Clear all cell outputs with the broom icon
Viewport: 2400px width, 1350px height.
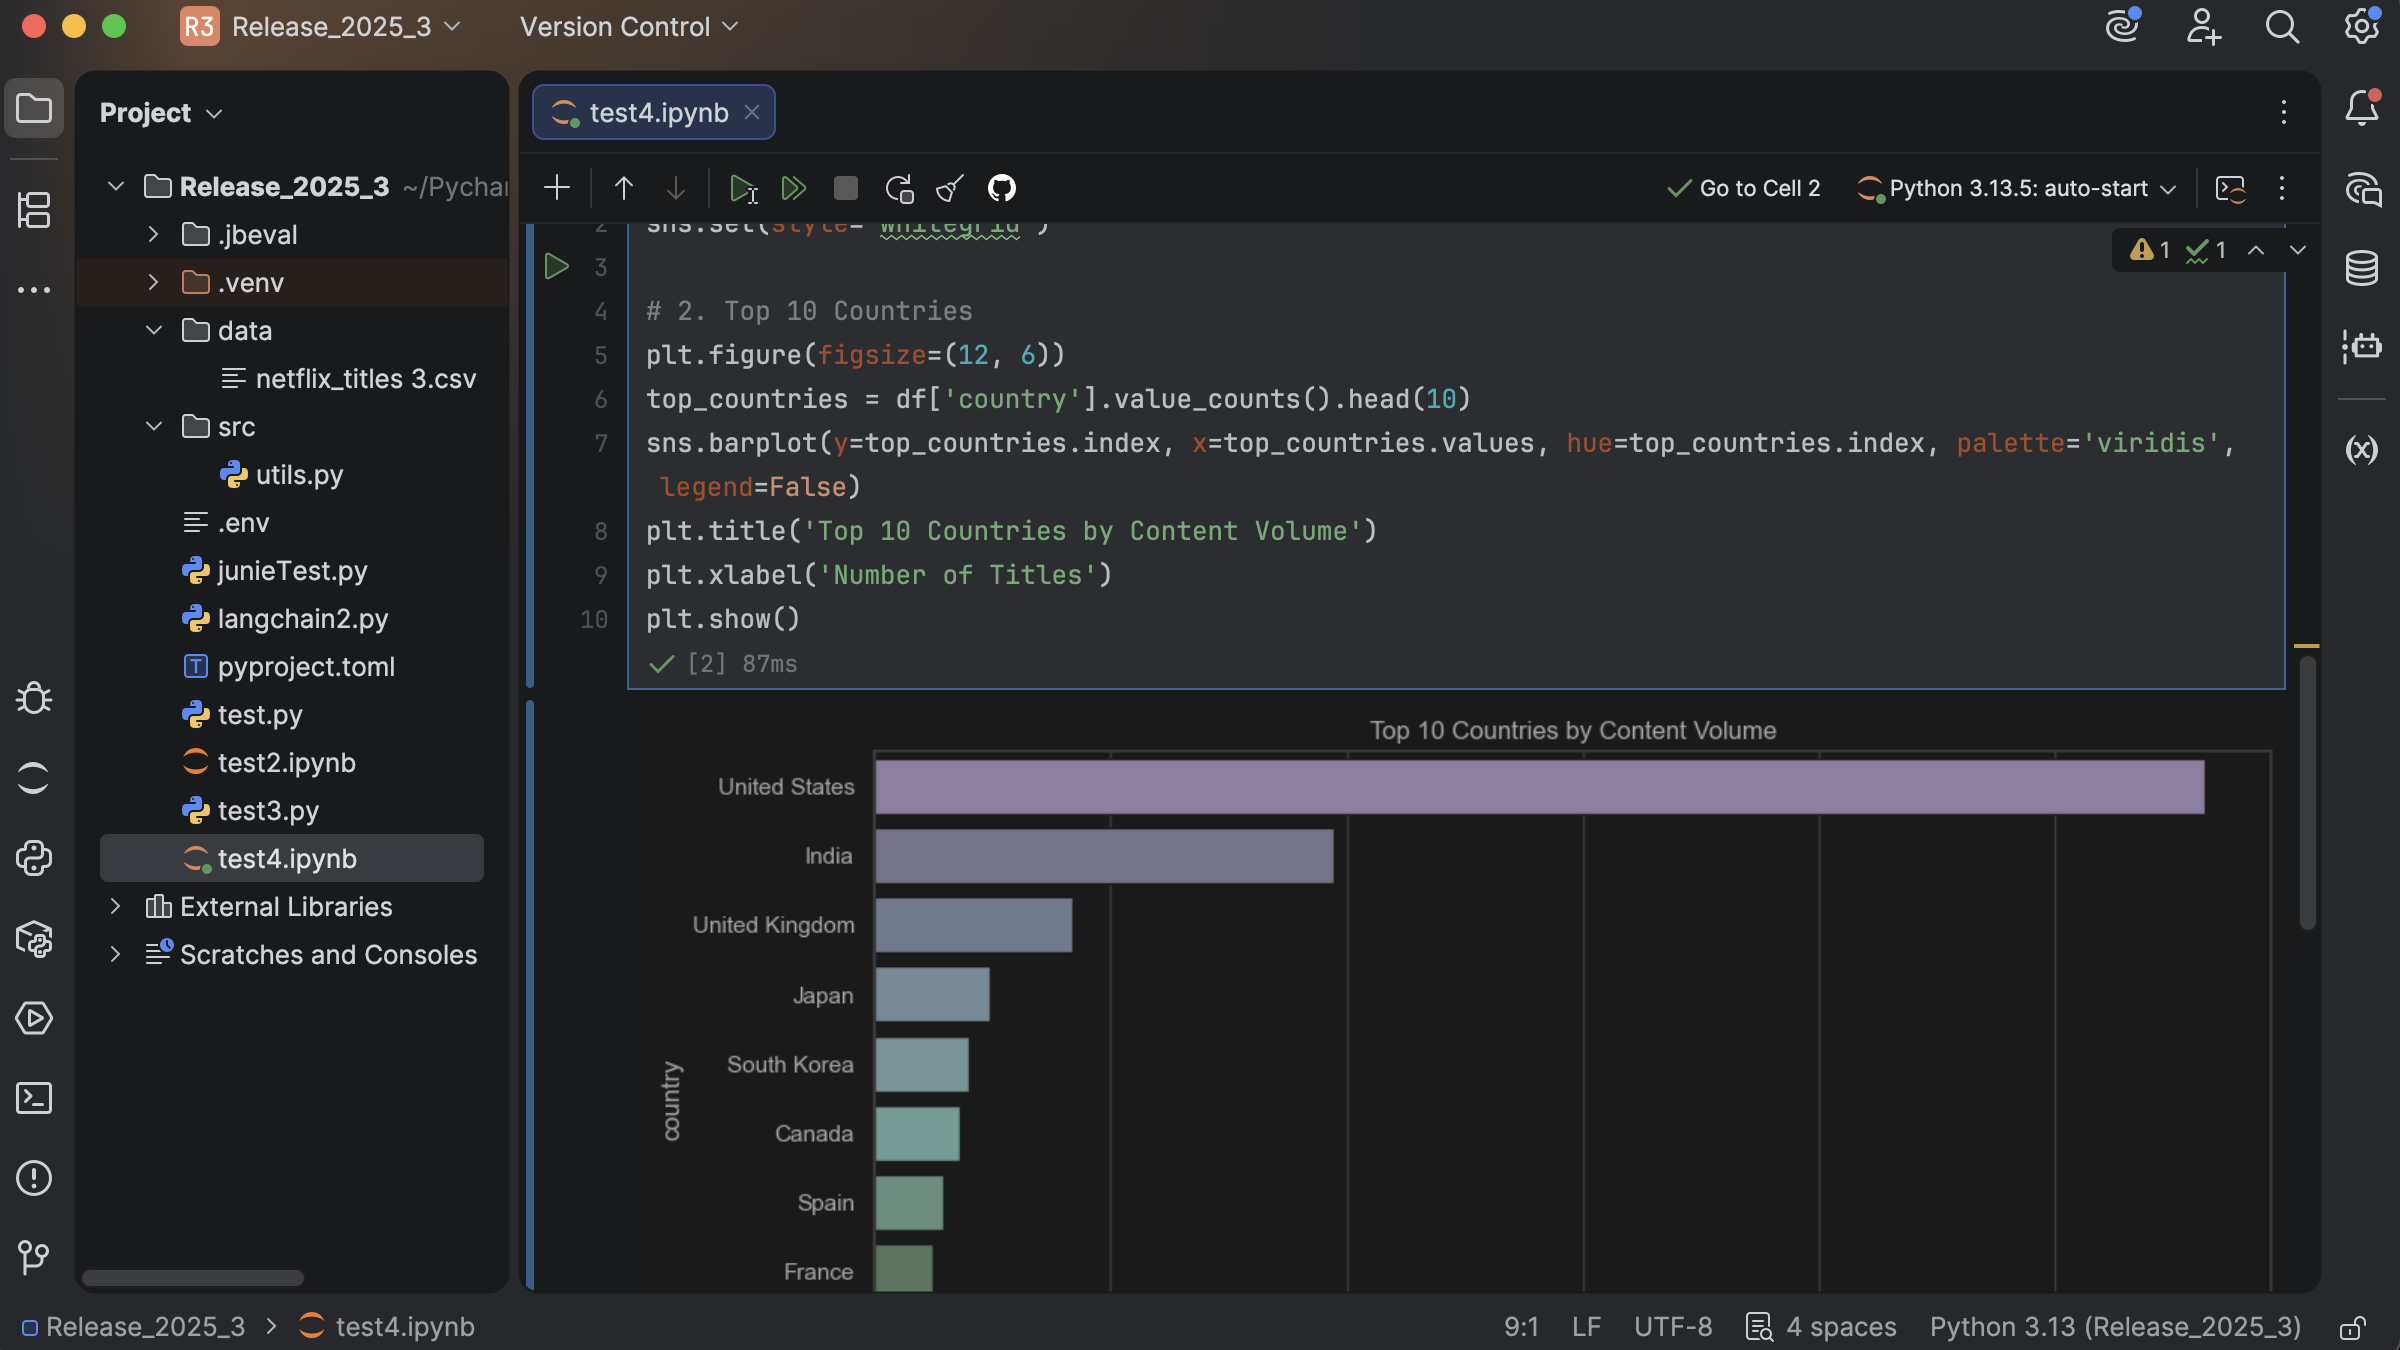coord(948,187)
